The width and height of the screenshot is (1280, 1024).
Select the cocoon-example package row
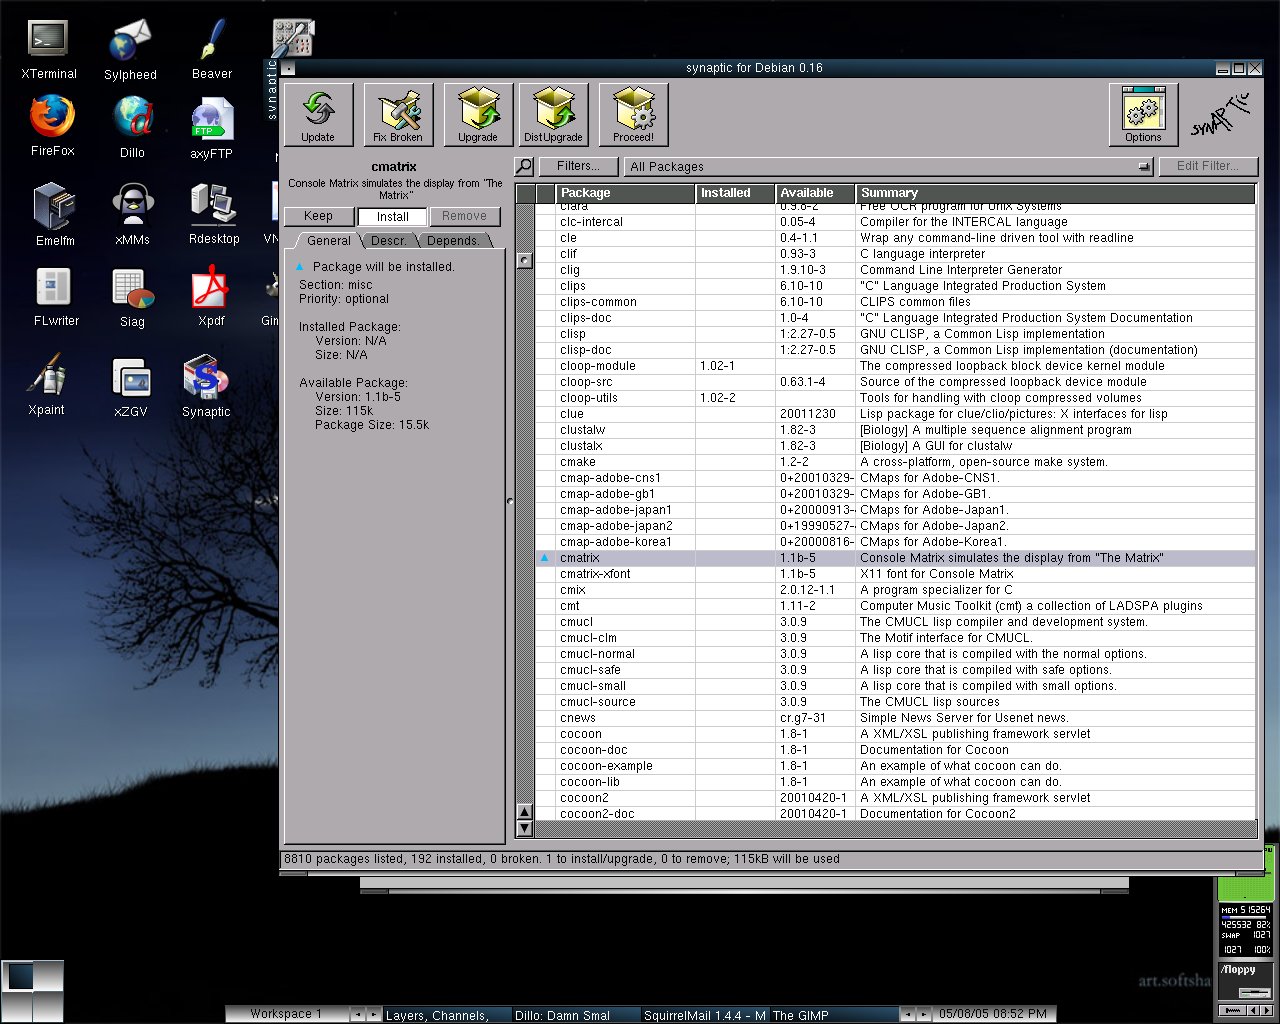895,766
